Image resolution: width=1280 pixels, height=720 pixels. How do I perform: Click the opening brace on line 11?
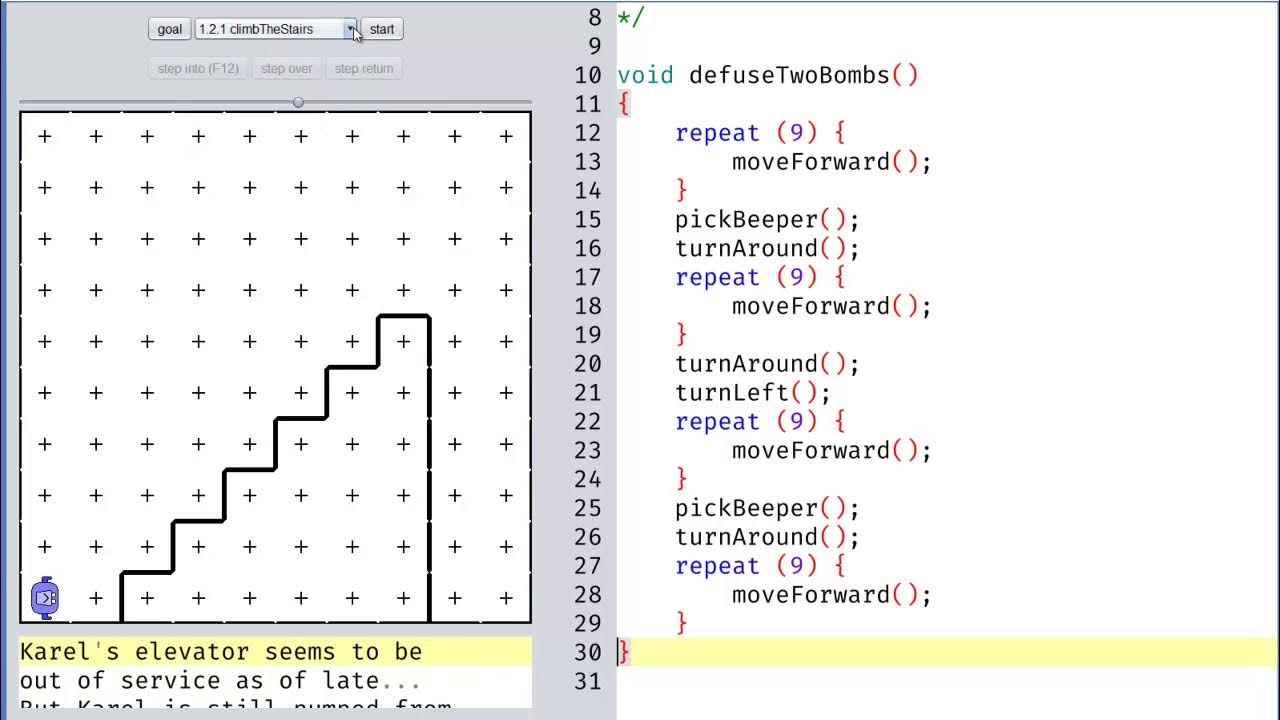tap(624, 104)
